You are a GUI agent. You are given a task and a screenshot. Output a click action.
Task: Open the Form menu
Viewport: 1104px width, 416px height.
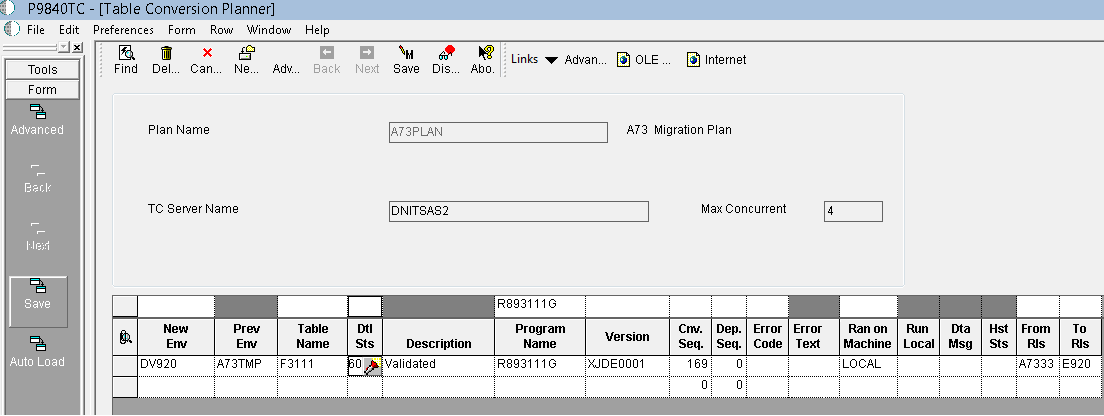click(x=182, y=30)
